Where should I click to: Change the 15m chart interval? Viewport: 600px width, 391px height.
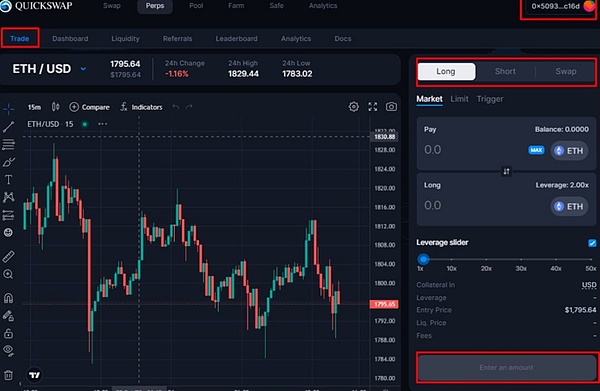(x=34, y=107)
